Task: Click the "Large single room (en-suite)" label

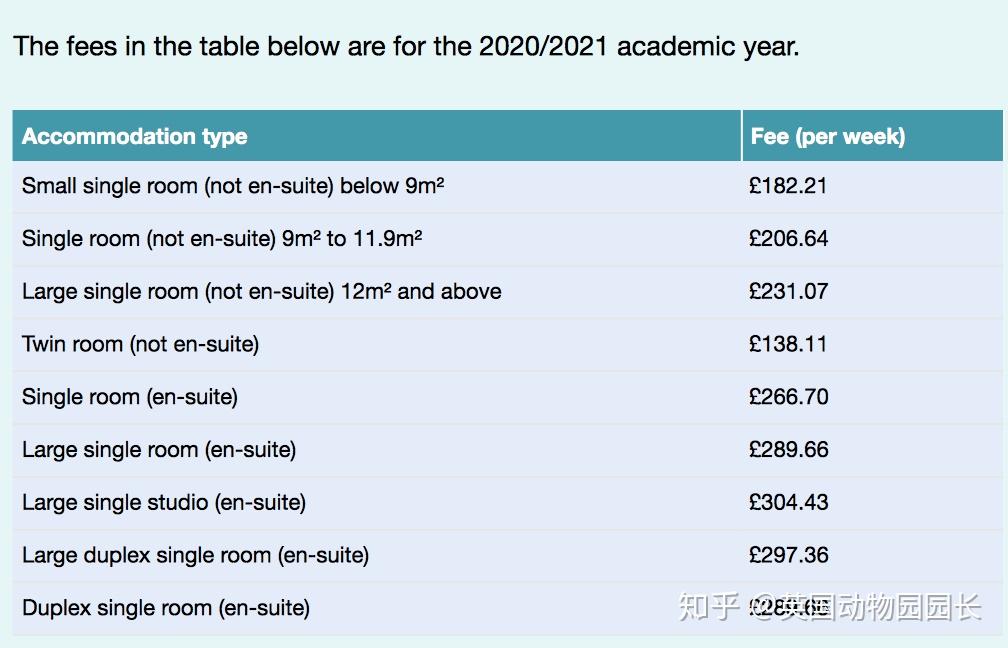Action: click(x=159, y=450)
